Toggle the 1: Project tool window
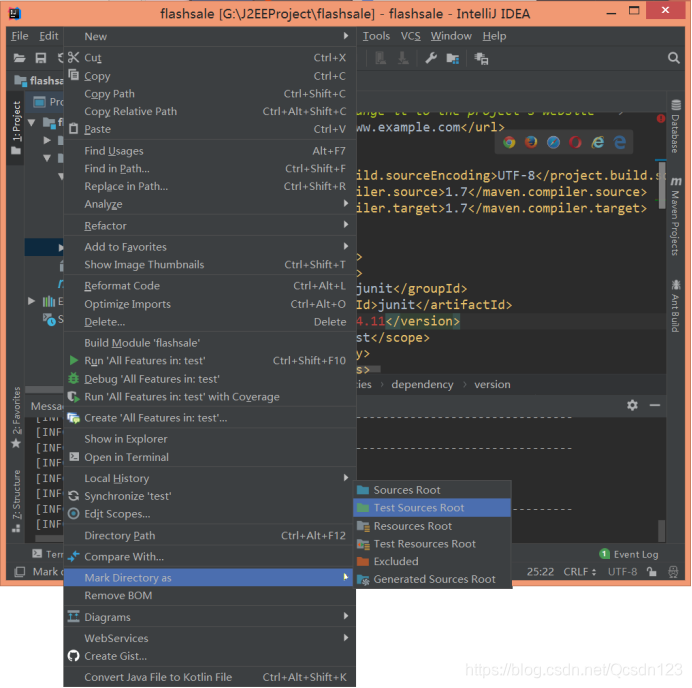The width and height of the screenshot is (692, 688). coord(16,128)
